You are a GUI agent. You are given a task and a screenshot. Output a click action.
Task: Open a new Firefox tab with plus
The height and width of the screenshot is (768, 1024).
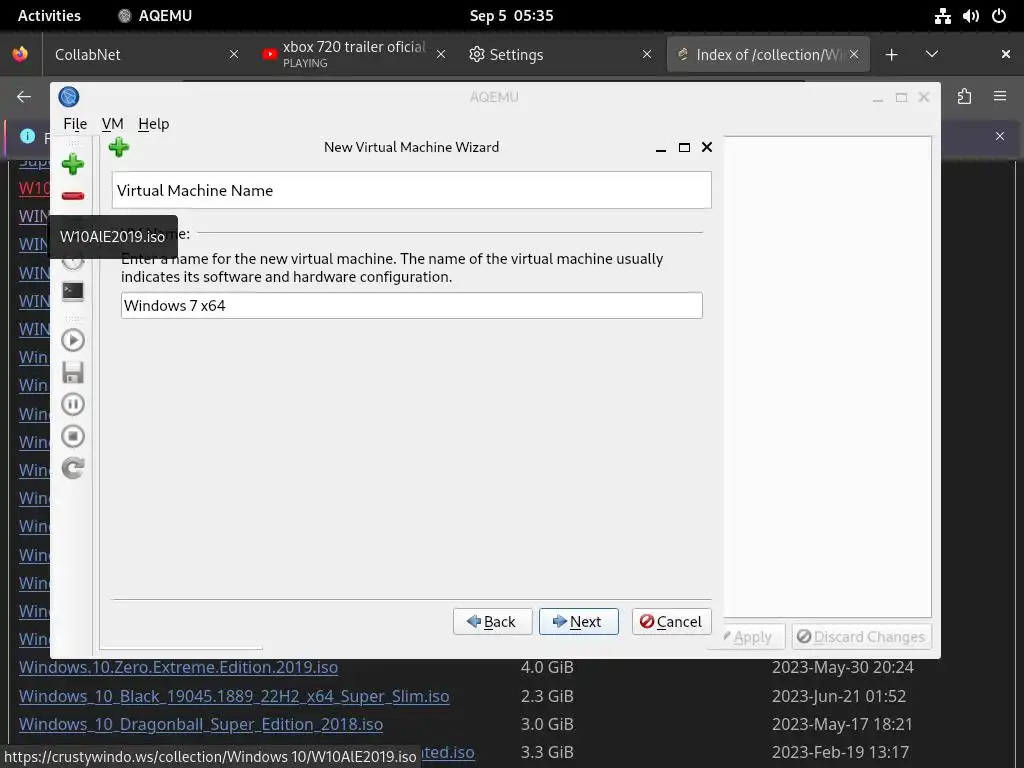[x=891, y=55]
